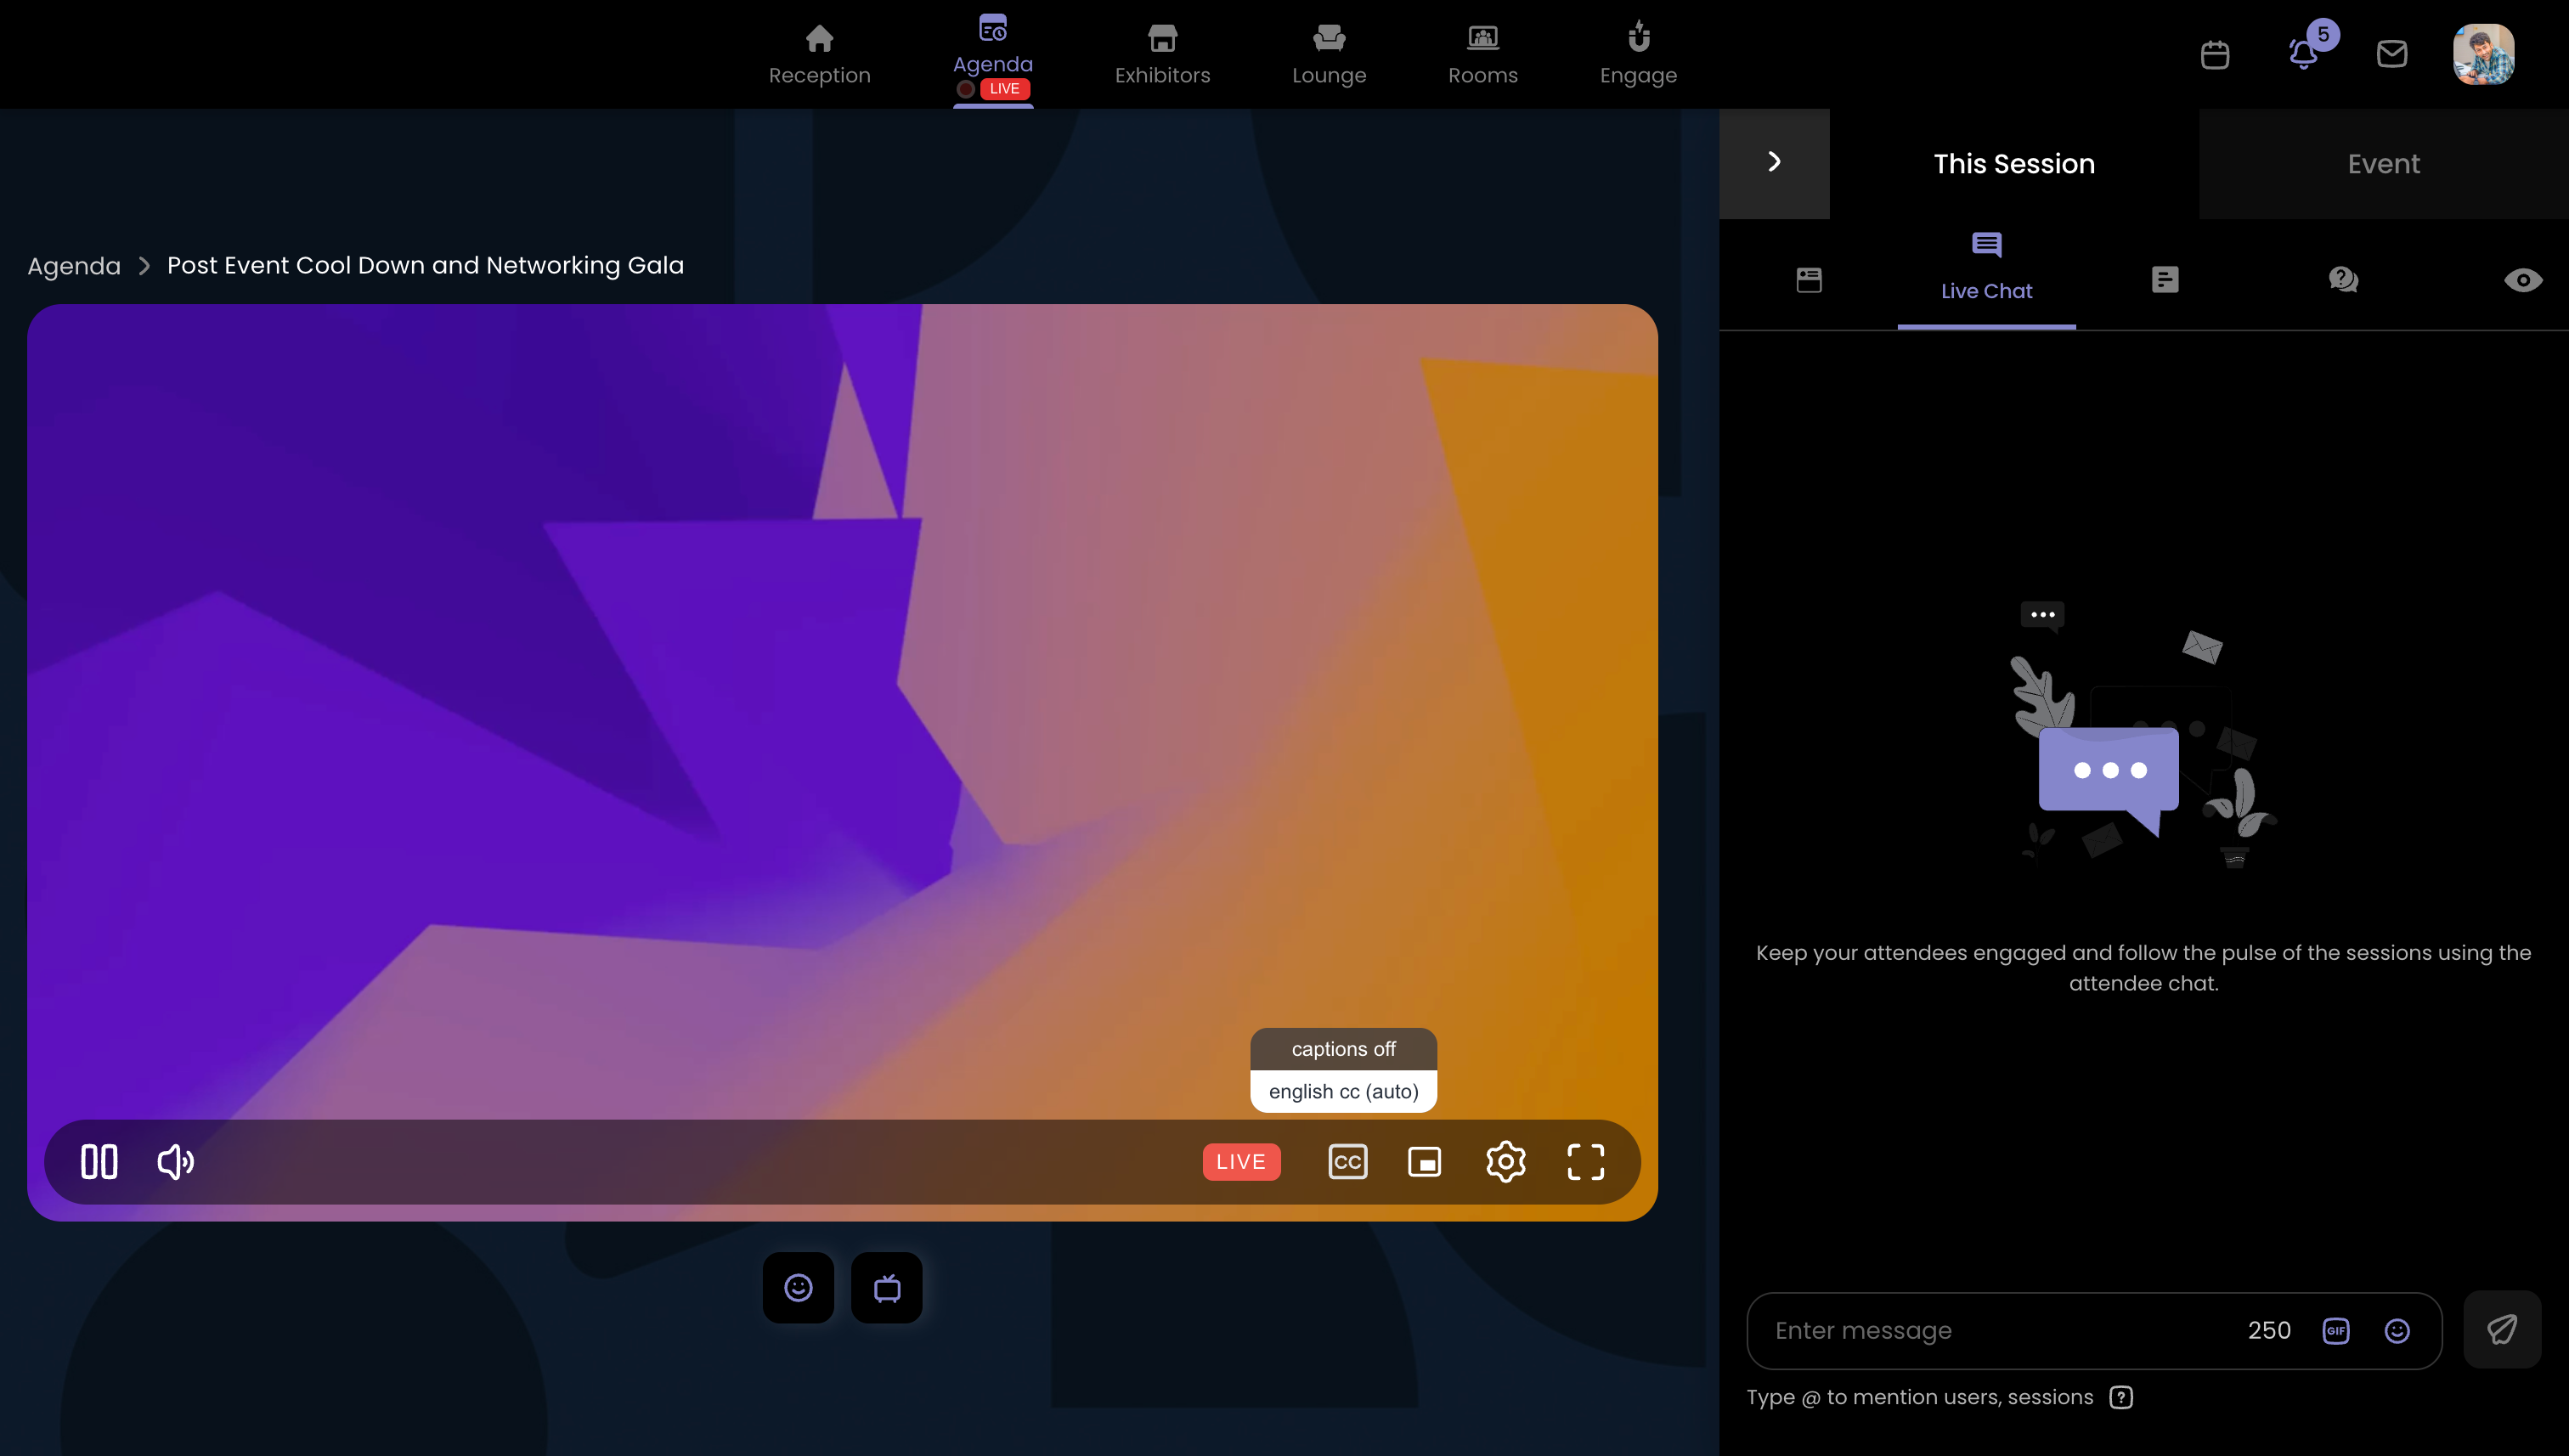Open the polls or notes panel icon

[2165, 280]
